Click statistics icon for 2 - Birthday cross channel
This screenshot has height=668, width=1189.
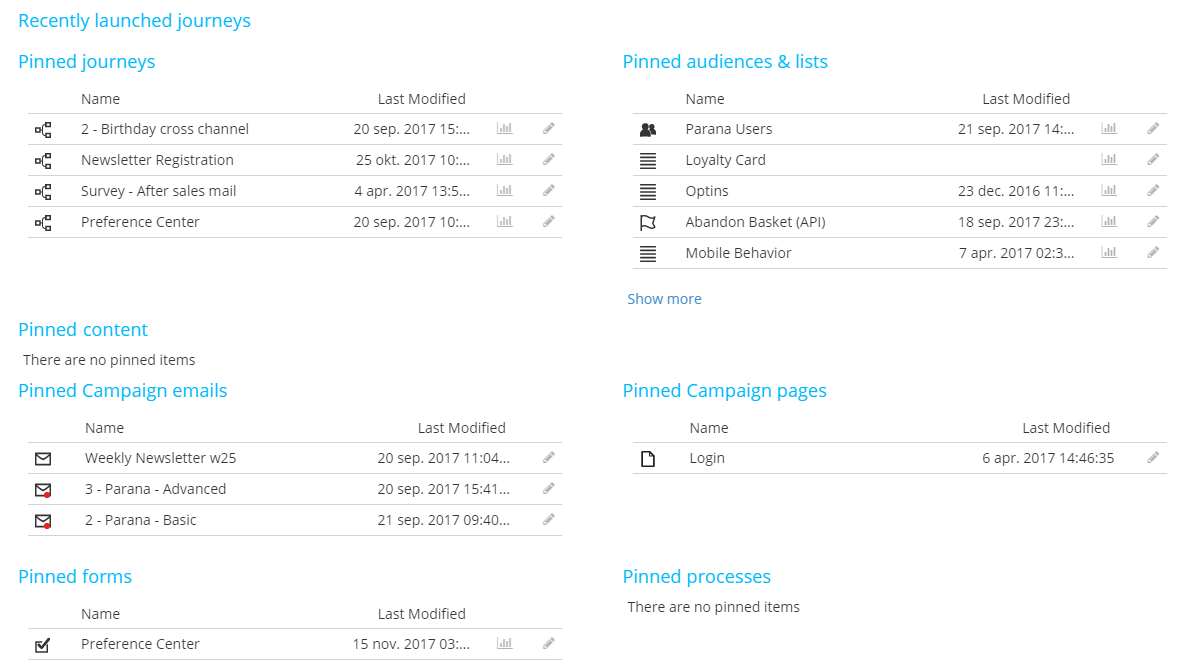point(504,129)
